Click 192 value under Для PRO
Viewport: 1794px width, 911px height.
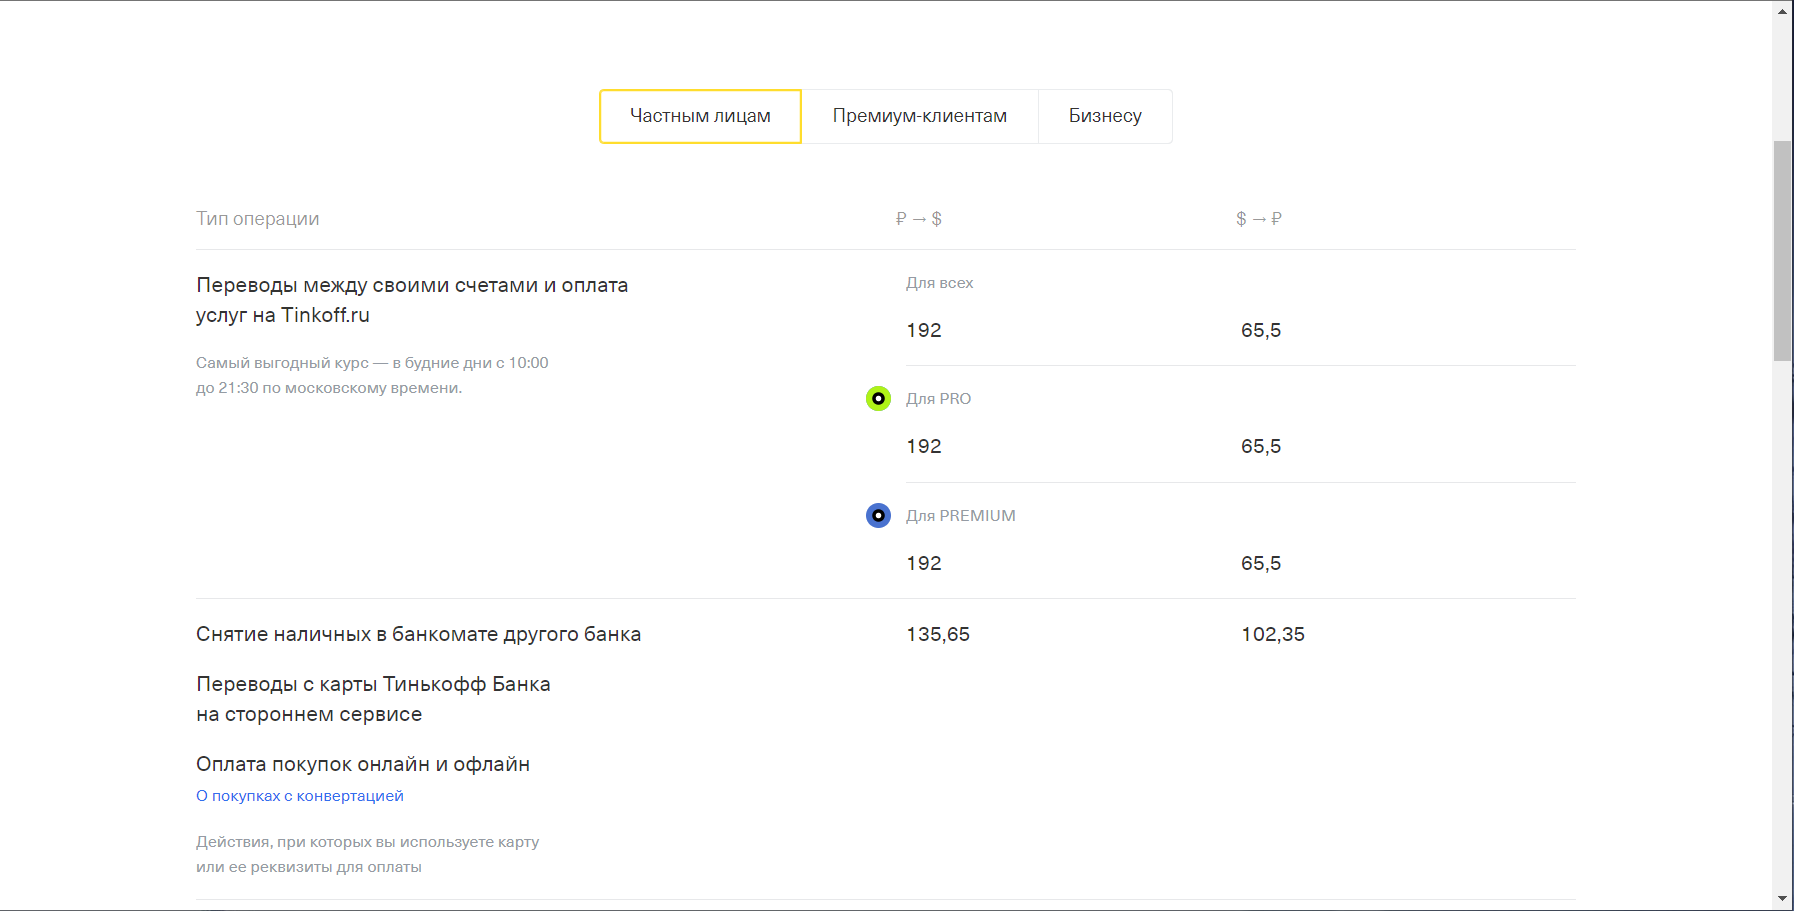(924, 447)
